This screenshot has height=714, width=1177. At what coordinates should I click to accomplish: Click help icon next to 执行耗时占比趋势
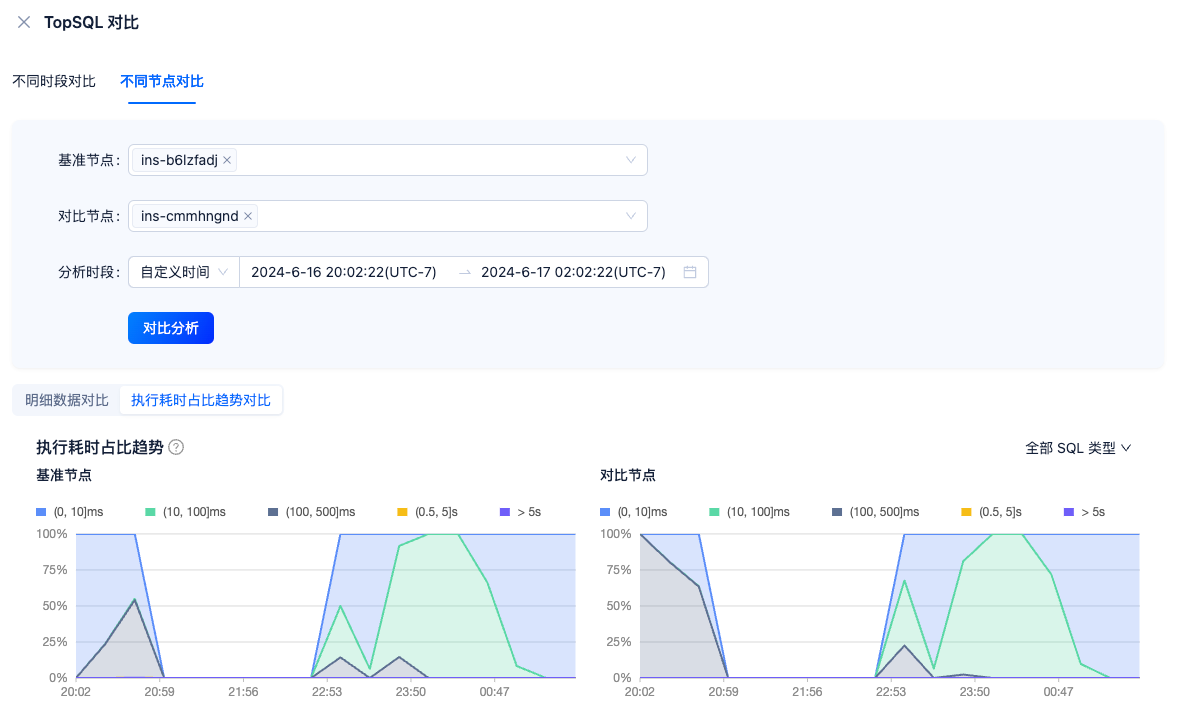click(176, 448)
